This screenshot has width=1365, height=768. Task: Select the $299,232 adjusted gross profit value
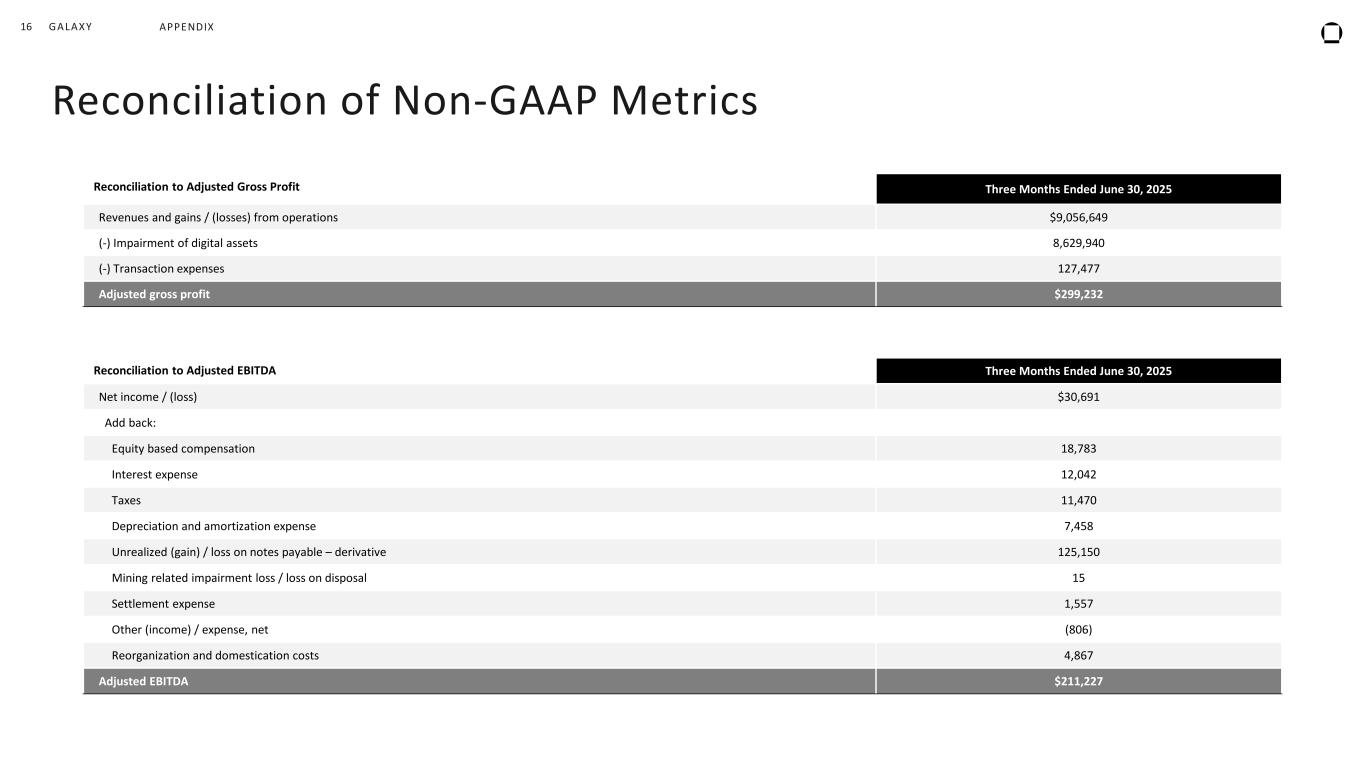[x=1077, y=295]
